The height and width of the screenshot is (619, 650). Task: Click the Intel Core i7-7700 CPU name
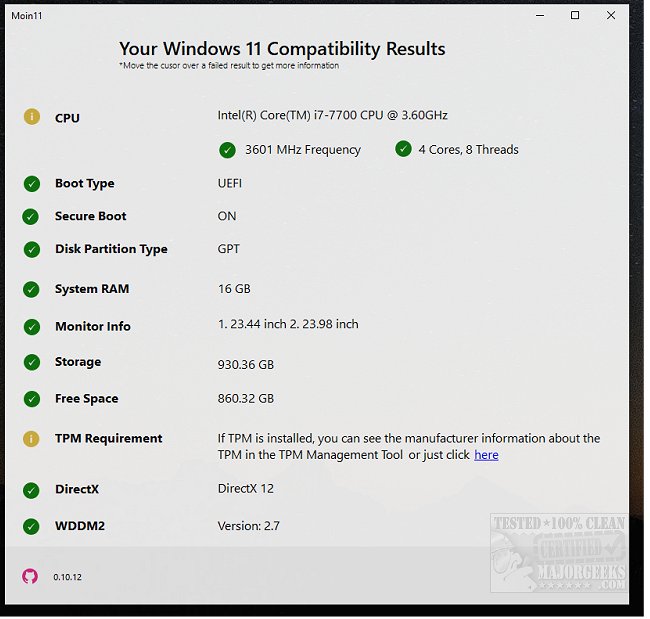(332, 115)
